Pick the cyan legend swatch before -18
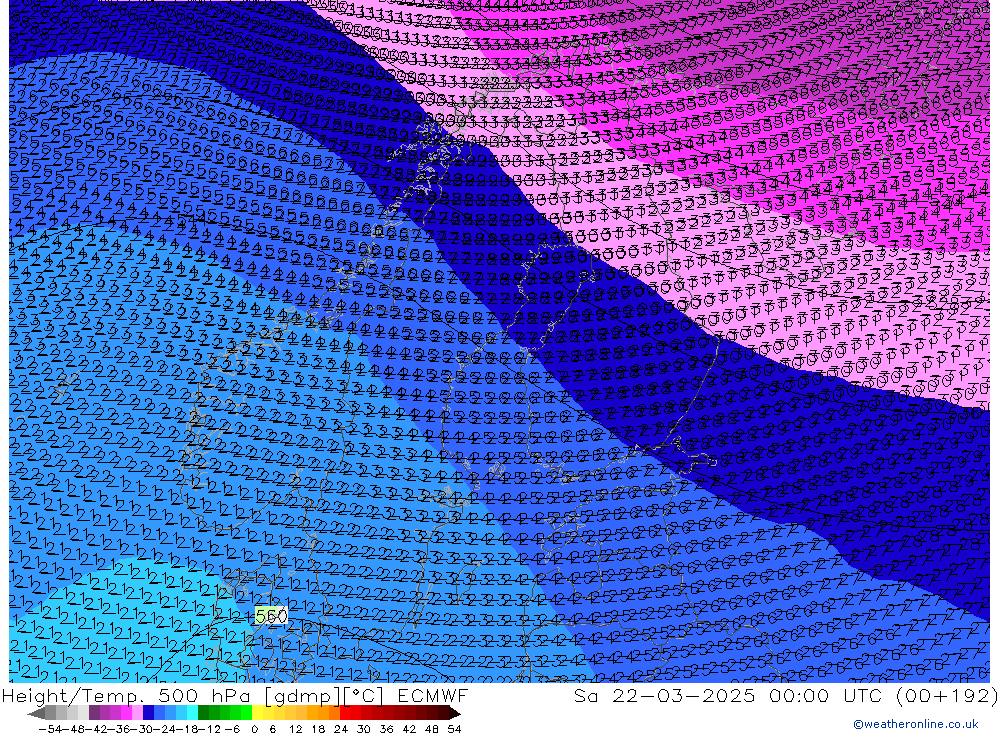 (x=192, y=713)
